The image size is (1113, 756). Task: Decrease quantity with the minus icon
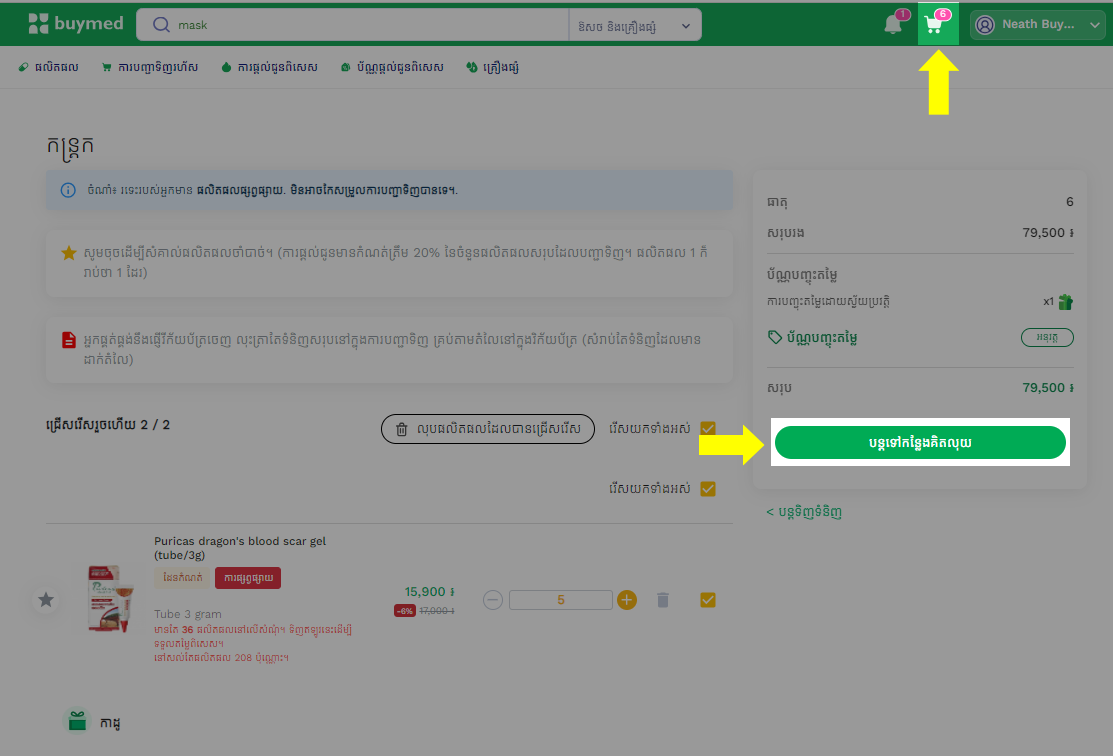coord(492,600)
